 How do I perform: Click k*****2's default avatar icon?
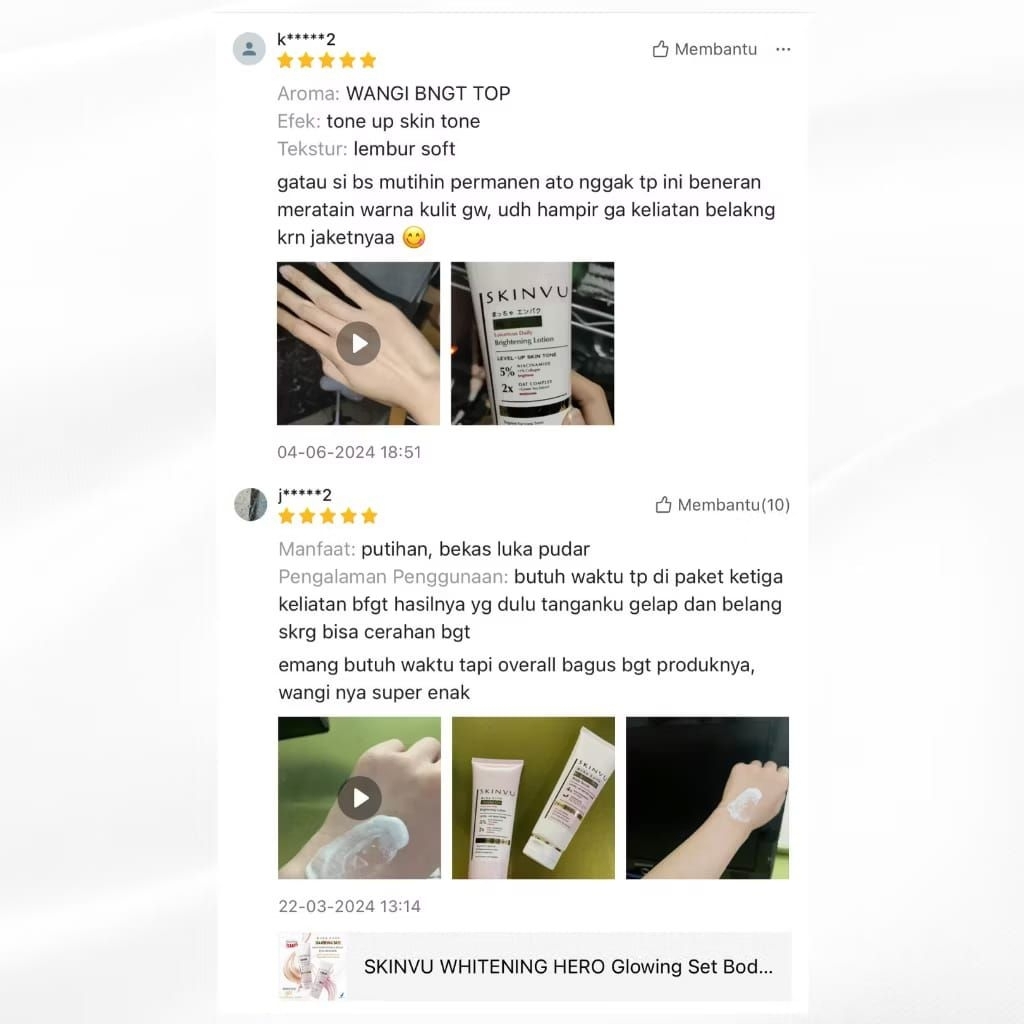pos(249,48)
